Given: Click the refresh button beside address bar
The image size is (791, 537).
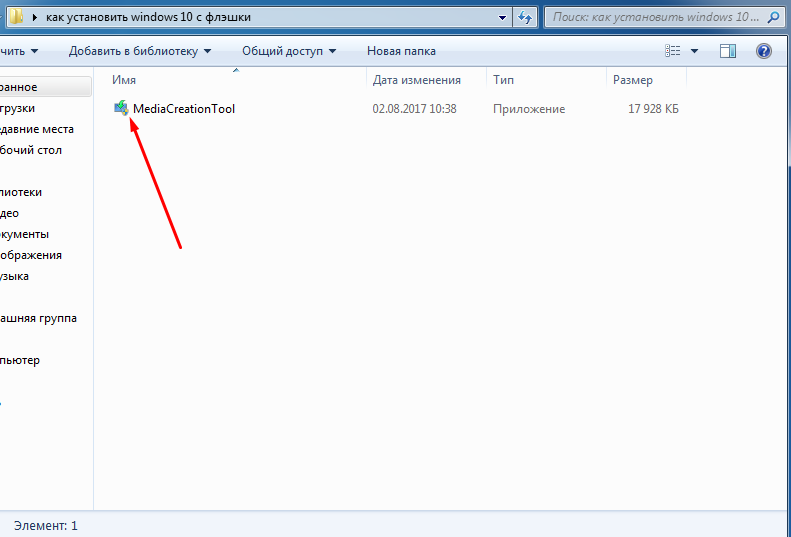Looking at the screenshot, I should coord(525,17).
